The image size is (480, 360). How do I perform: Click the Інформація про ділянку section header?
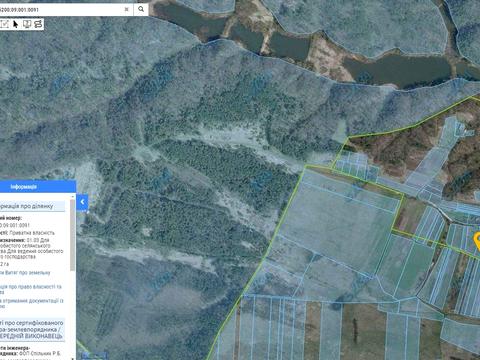[32, 206]
